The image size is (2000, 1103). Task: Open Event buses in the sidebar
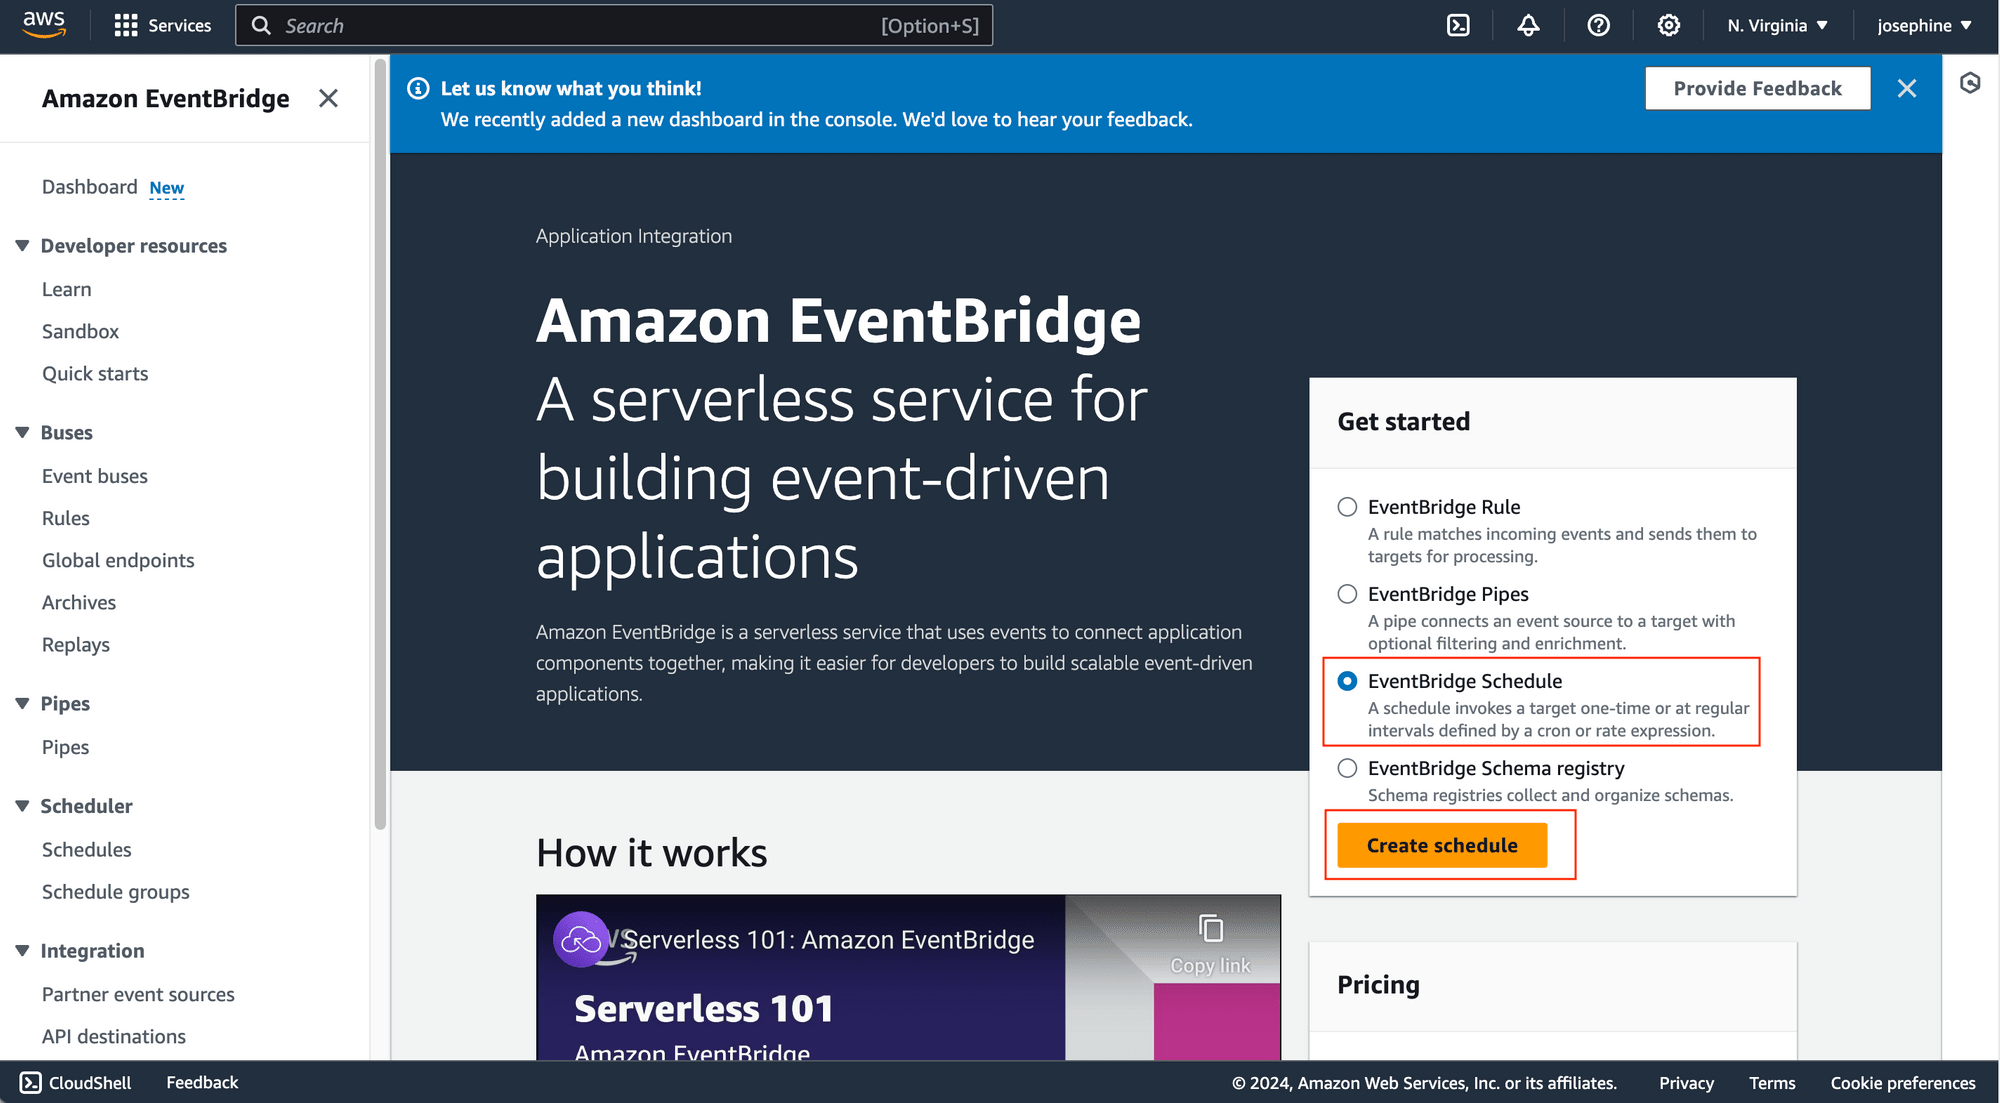(x=95, y=476)
